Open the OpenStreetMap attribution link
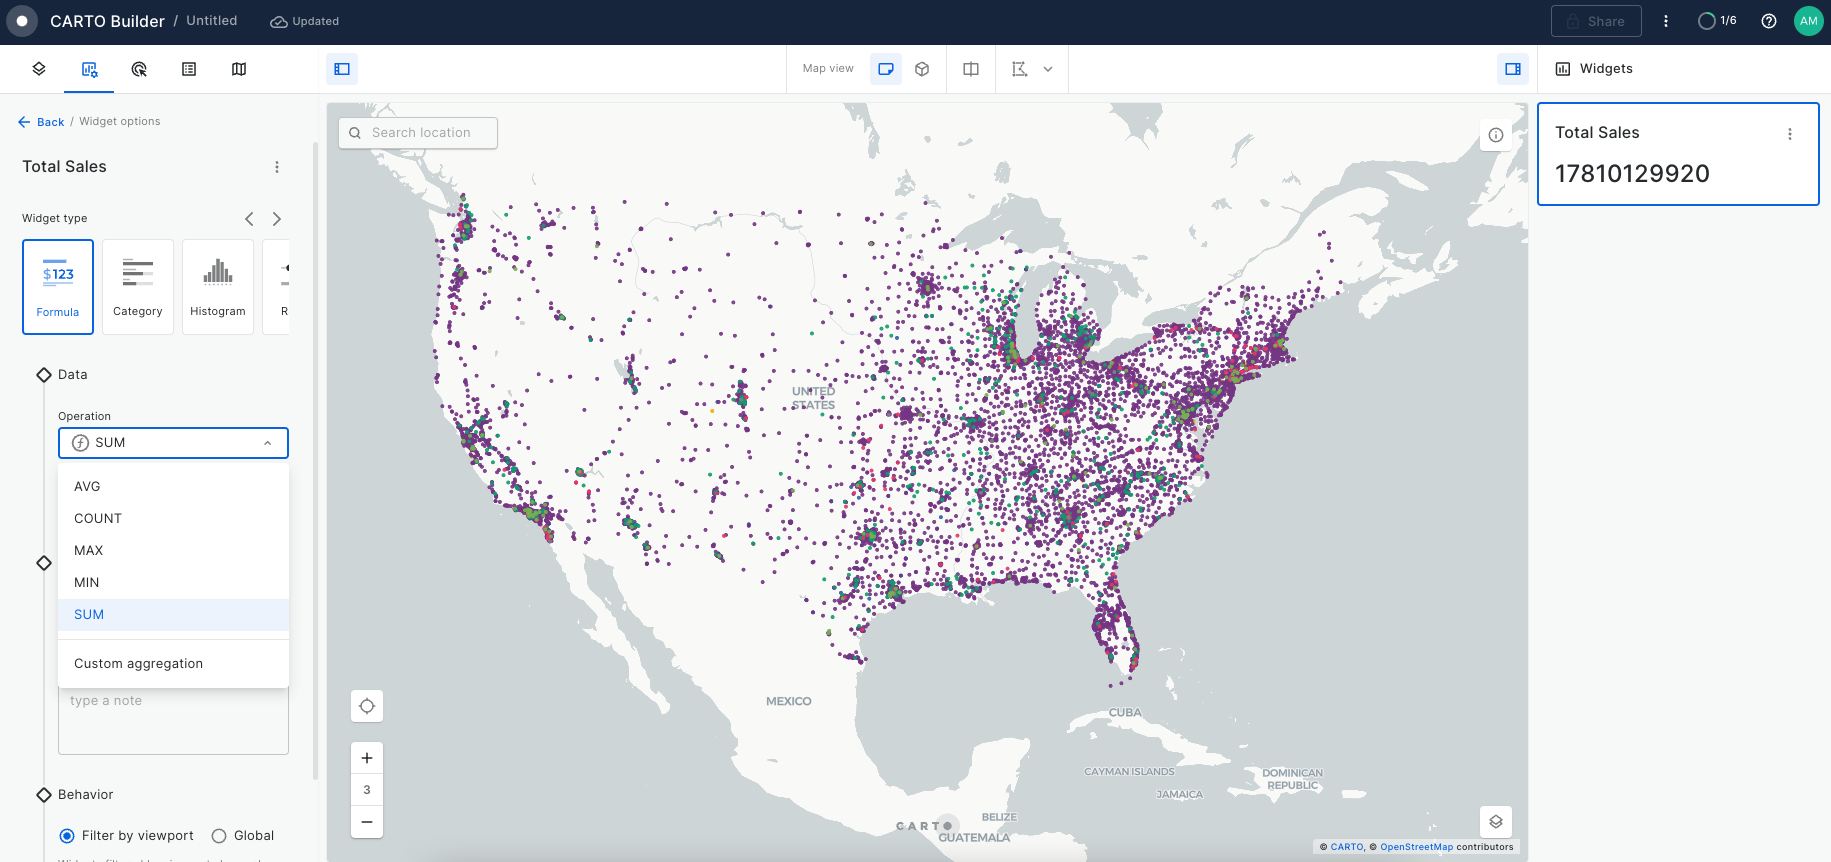Viewport: 1831px width, 862px height. (1416, 847)
